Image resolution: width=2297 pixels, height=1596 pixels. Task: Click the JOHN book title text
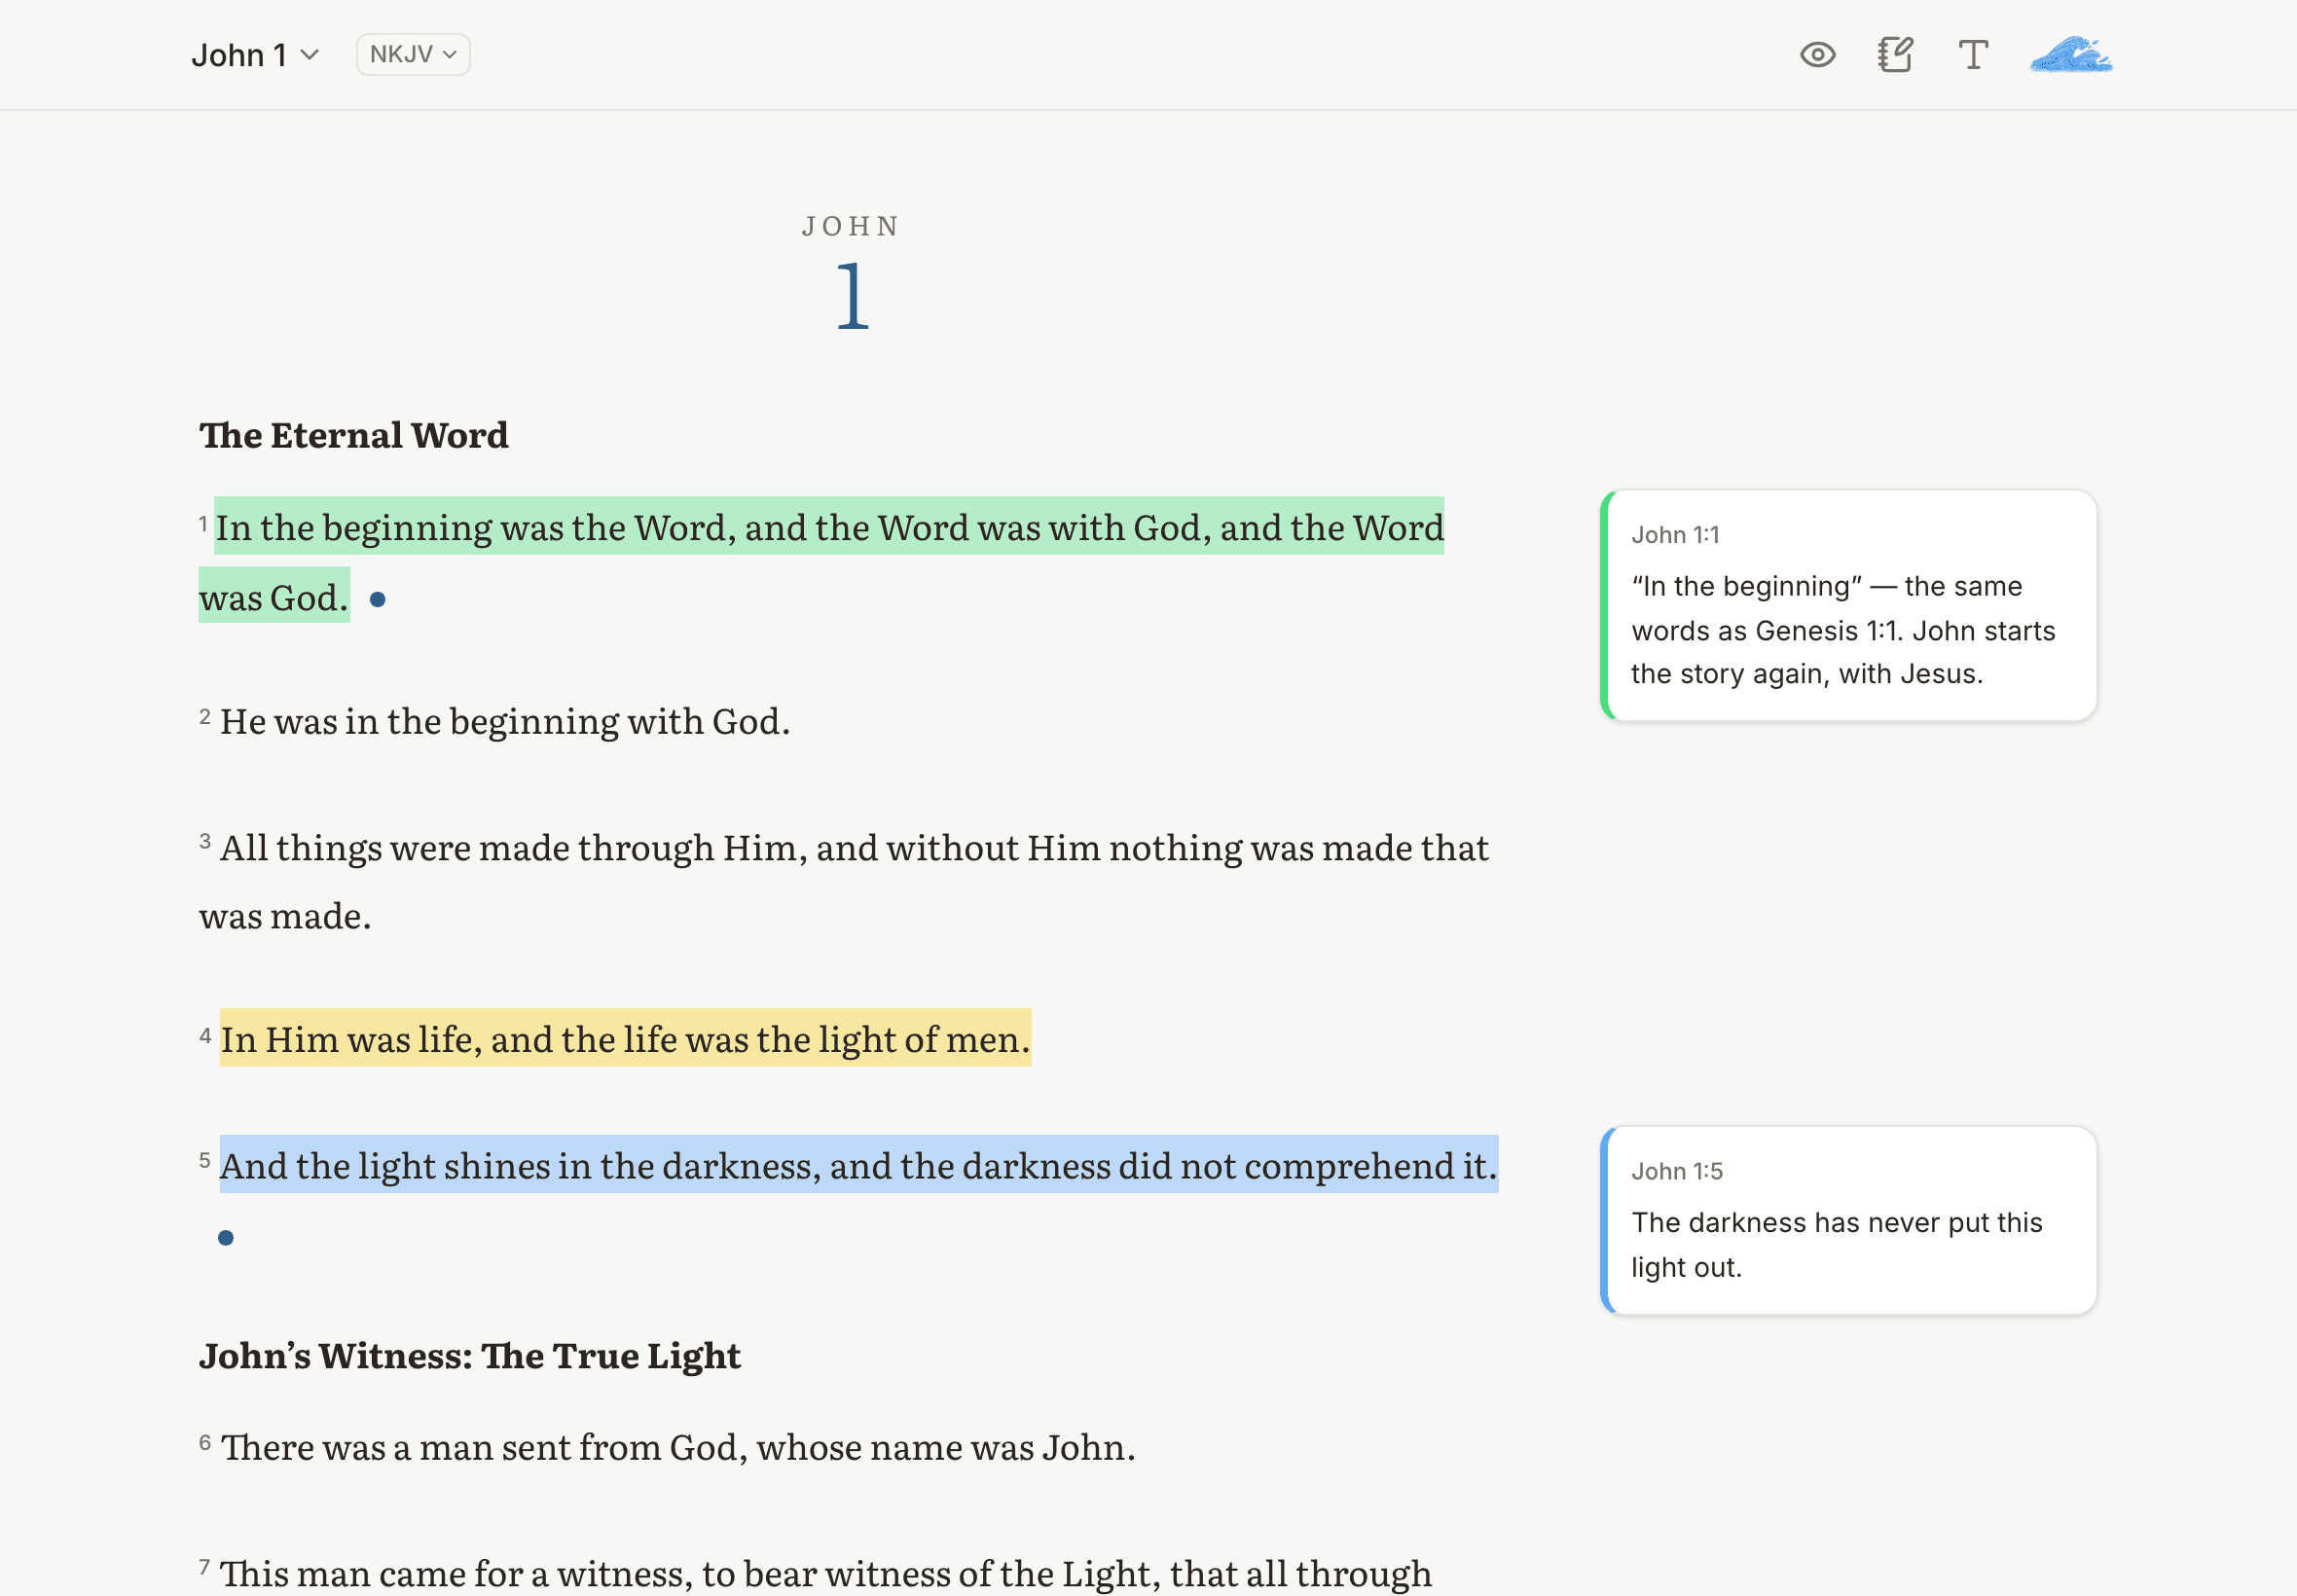coord(851,226)
